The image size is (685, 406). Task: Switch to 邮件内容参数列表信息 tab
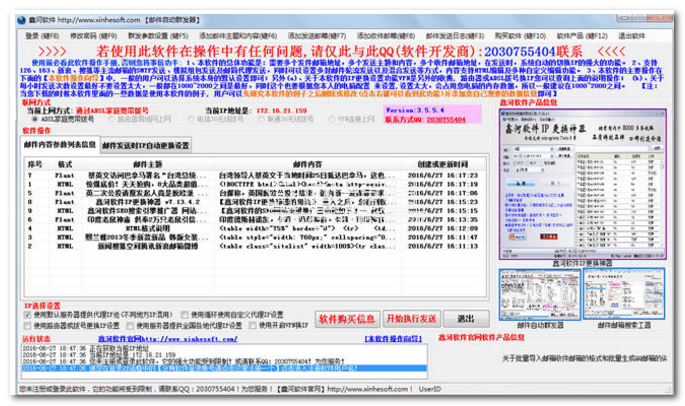tap(60, 145)
